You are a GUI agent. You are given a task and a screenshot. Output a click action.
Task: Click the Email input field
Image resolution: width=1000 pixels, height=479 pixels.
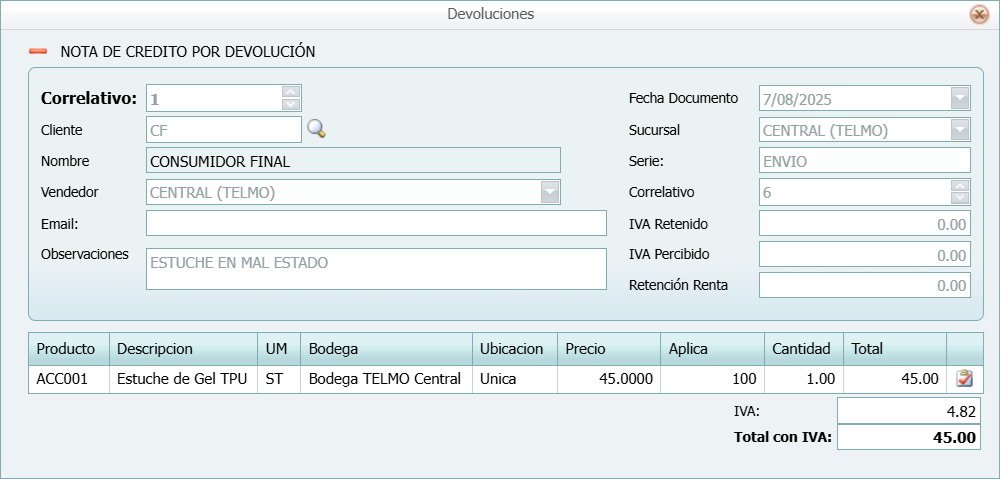[376, 223]
